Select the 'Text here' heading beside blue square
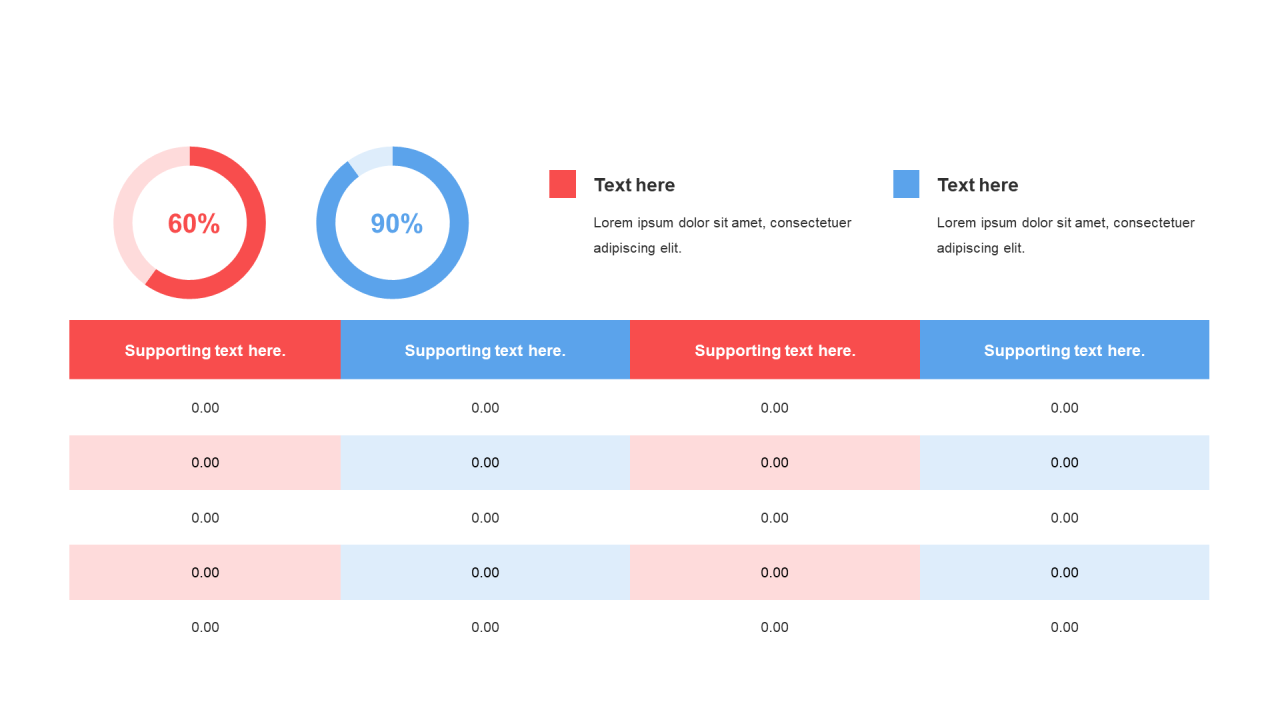This screenshot has width=1280, height=720. [977, 185]
